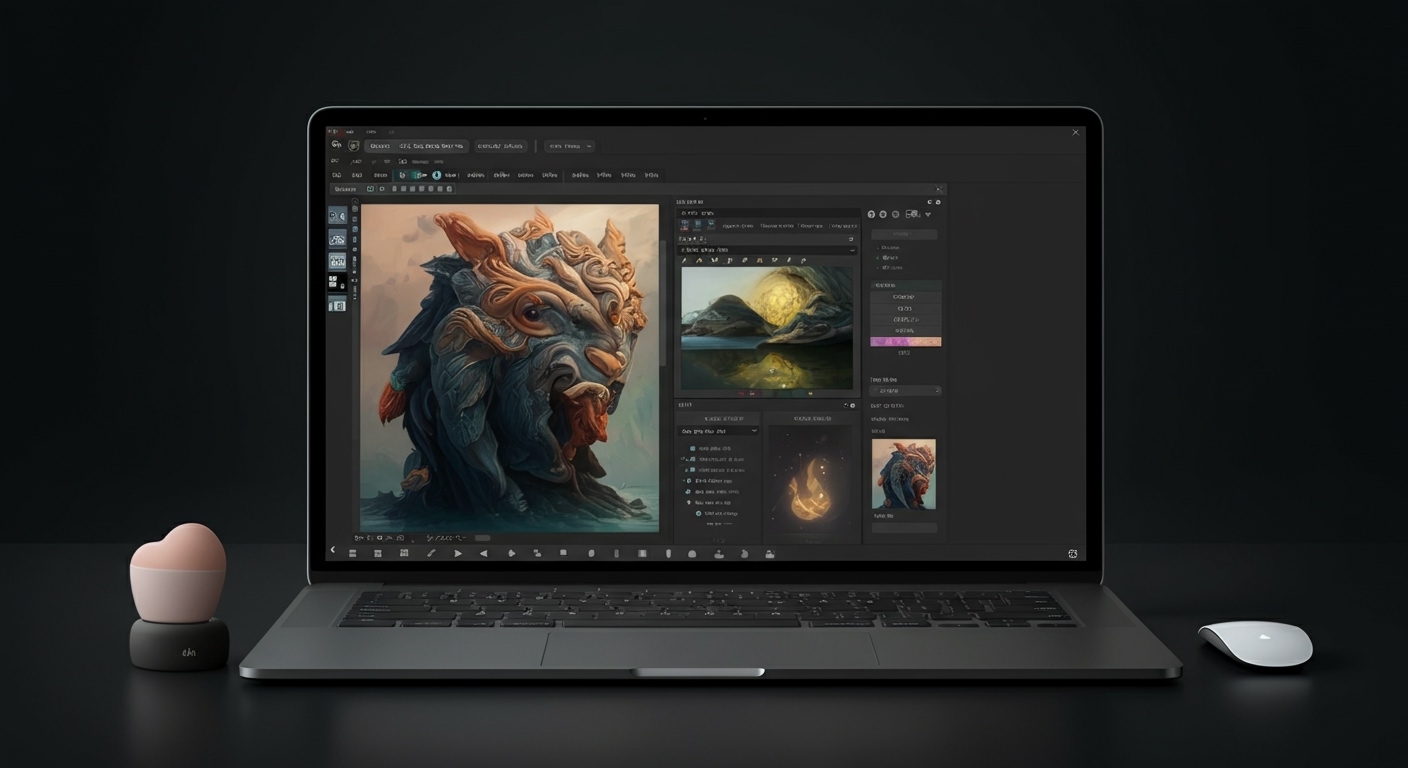Toggle the circular blue switch in the options bar

pos(436,175)
